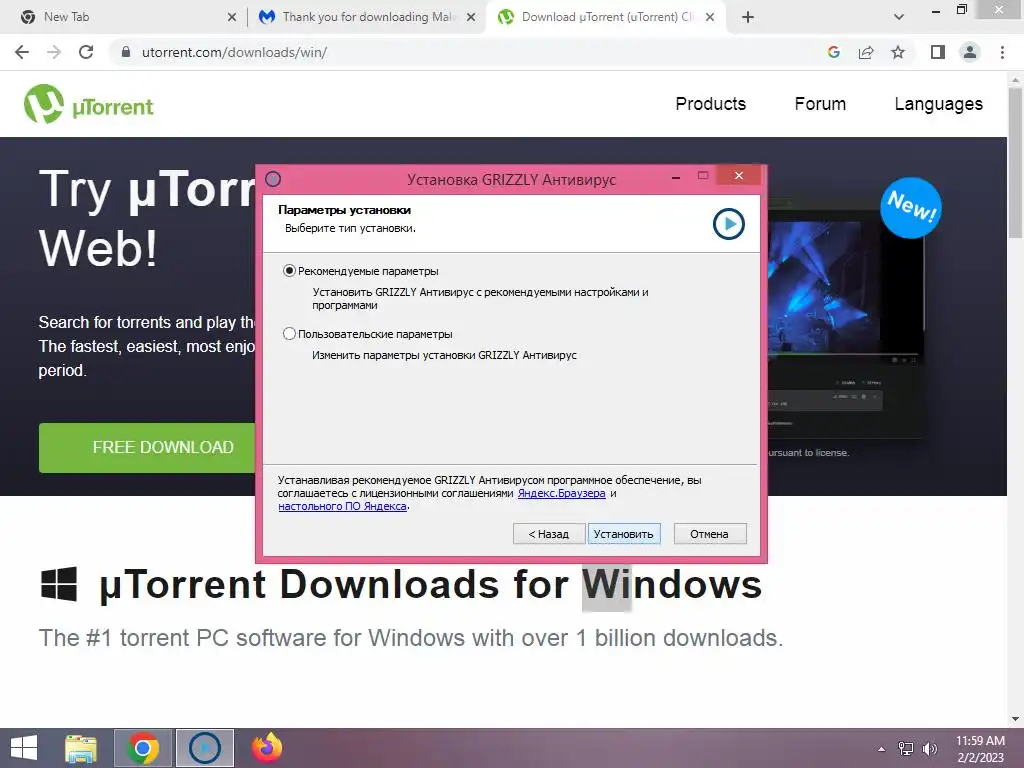
Task: Share this page icon
Action: 866,52
